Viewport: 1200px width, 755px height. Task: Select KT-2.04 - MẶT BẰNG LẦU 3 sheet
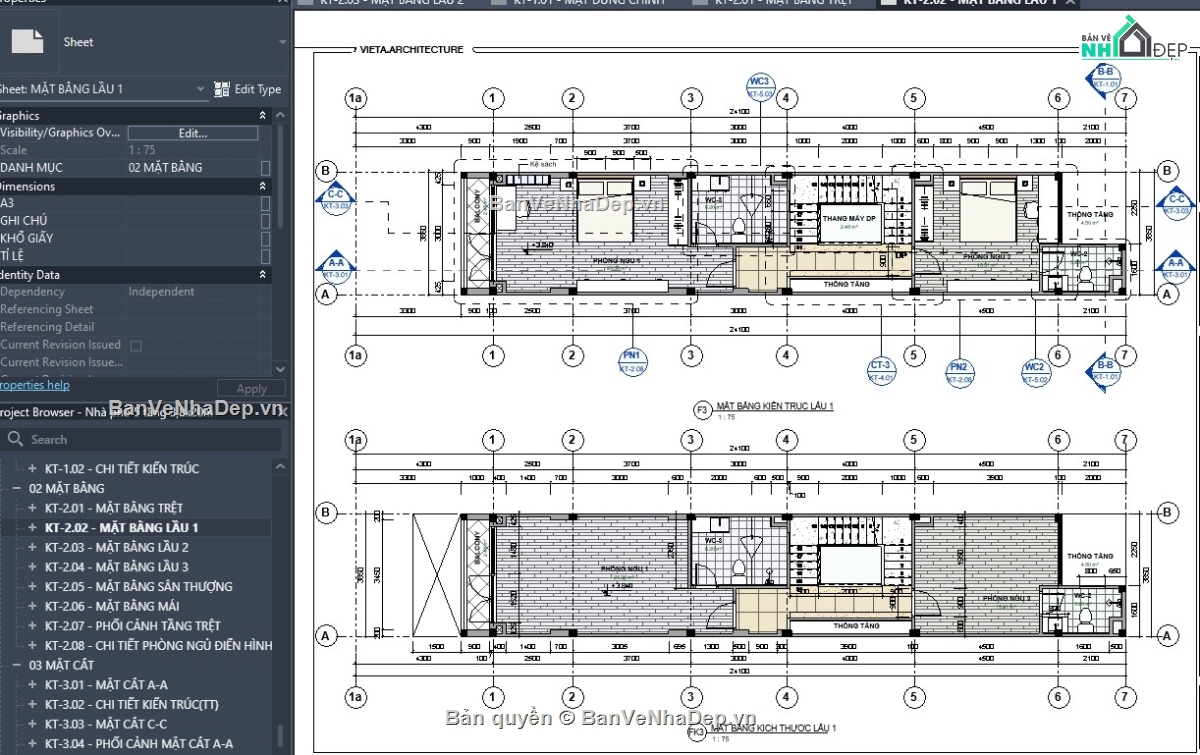tap(116, 567)
